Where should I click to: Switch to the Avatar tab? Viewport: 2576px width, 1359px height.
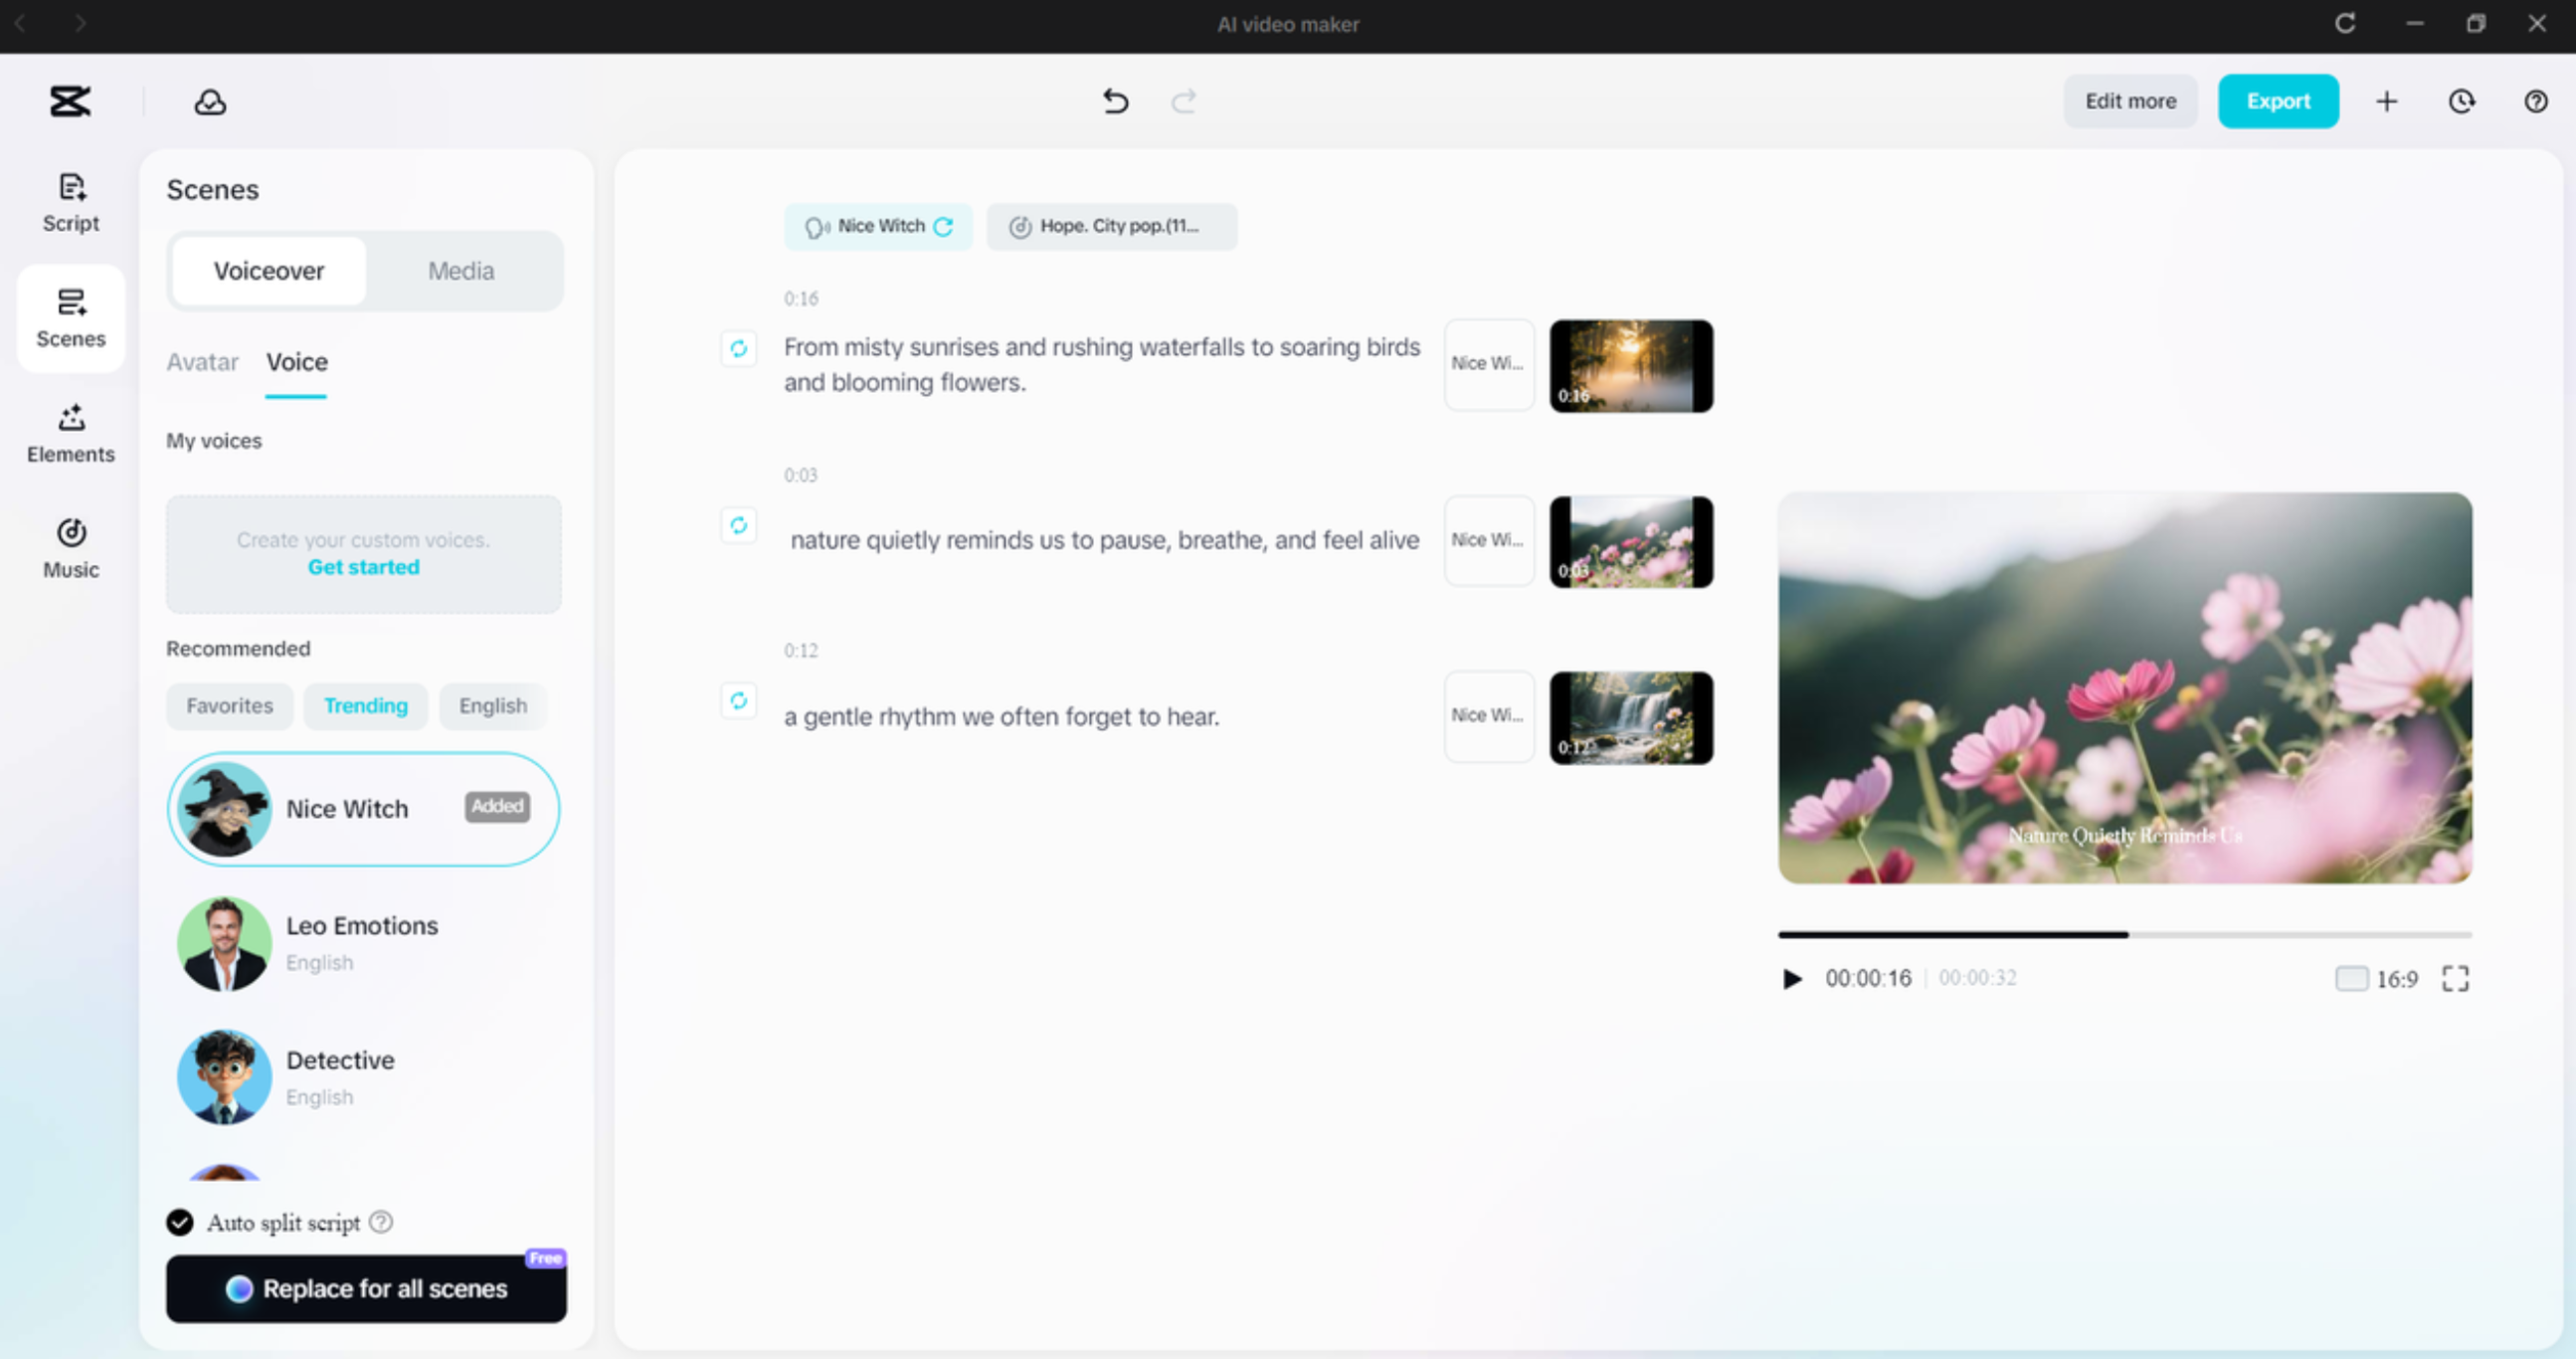pos(202,362)
